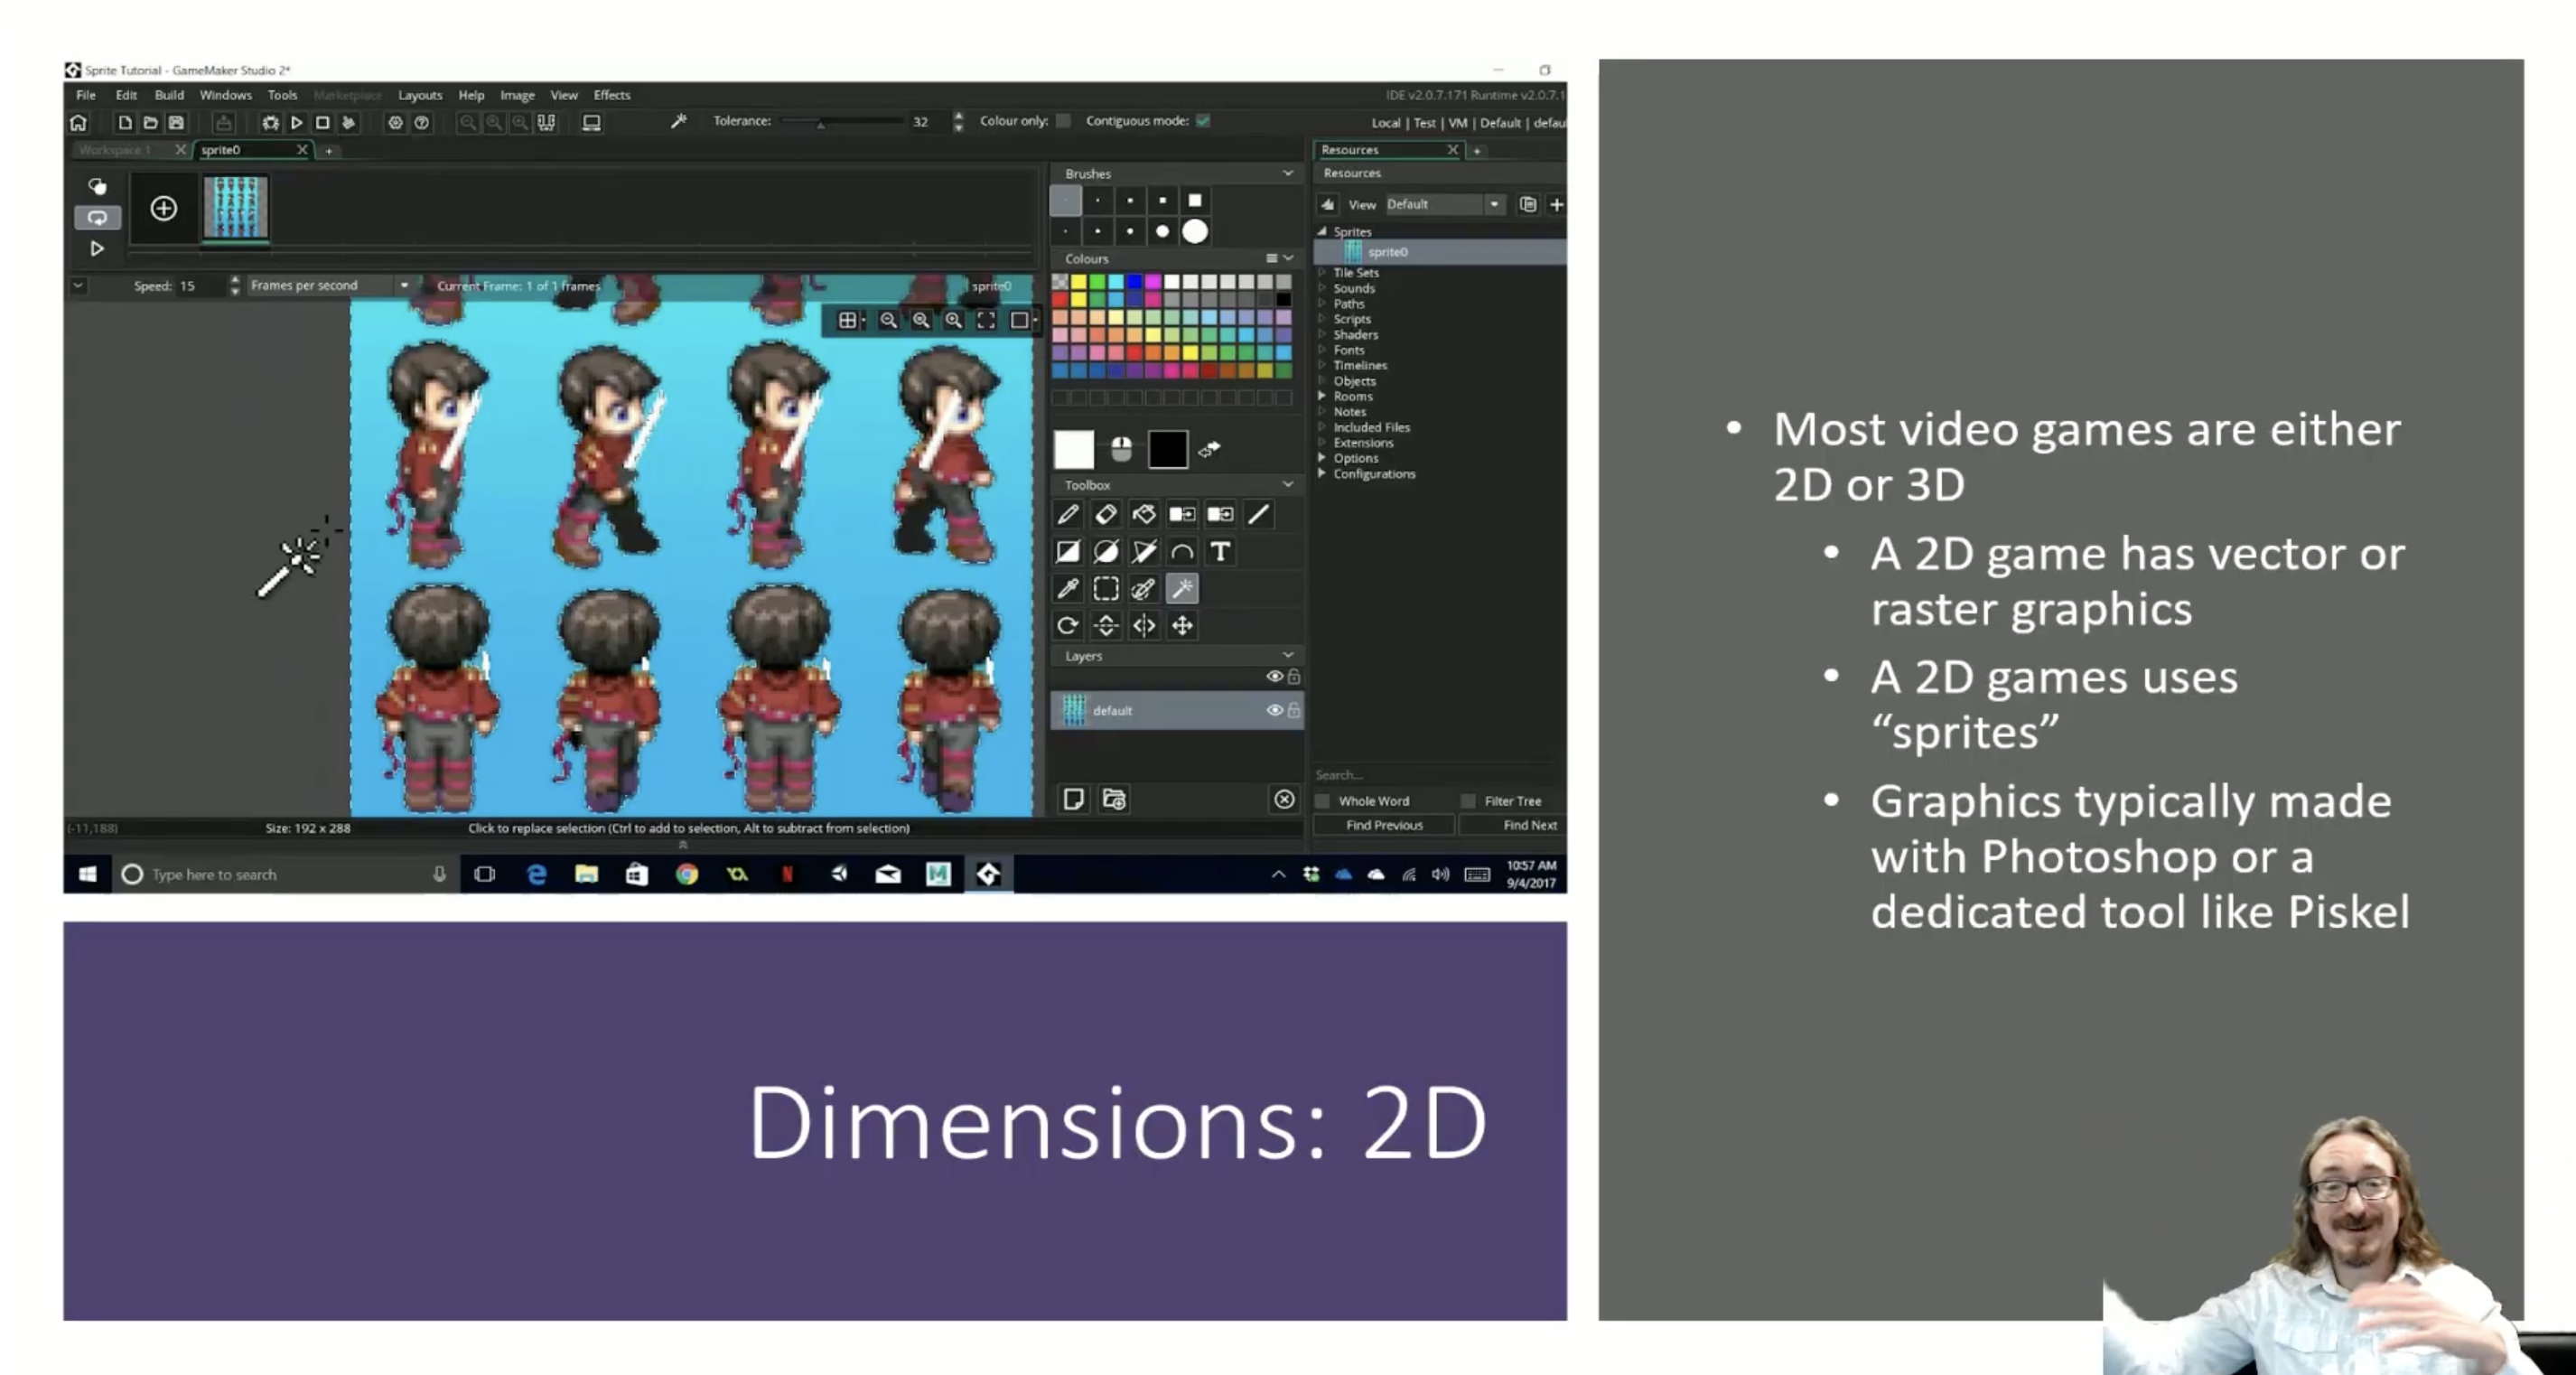
Task: Select the Mirror horizontally tool
Action: pos(1144,626)
